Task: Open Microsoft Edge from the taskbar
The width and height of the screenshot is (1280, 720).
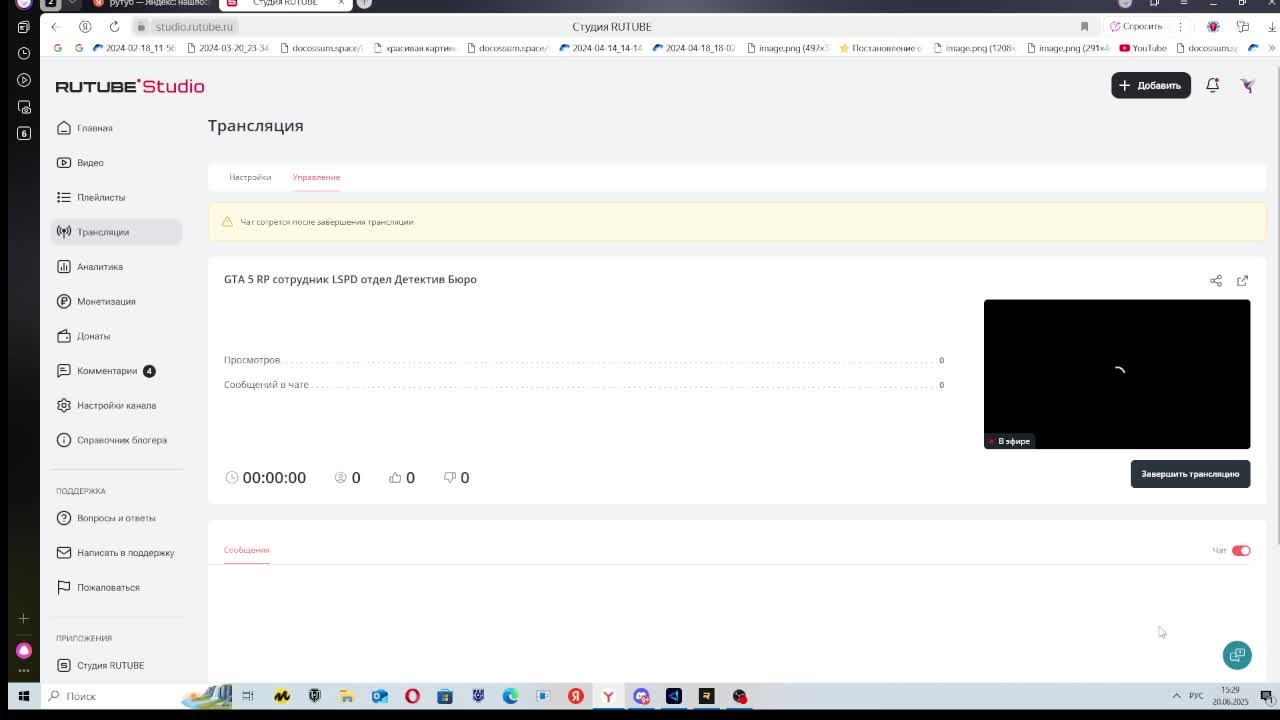Action: 510,696
